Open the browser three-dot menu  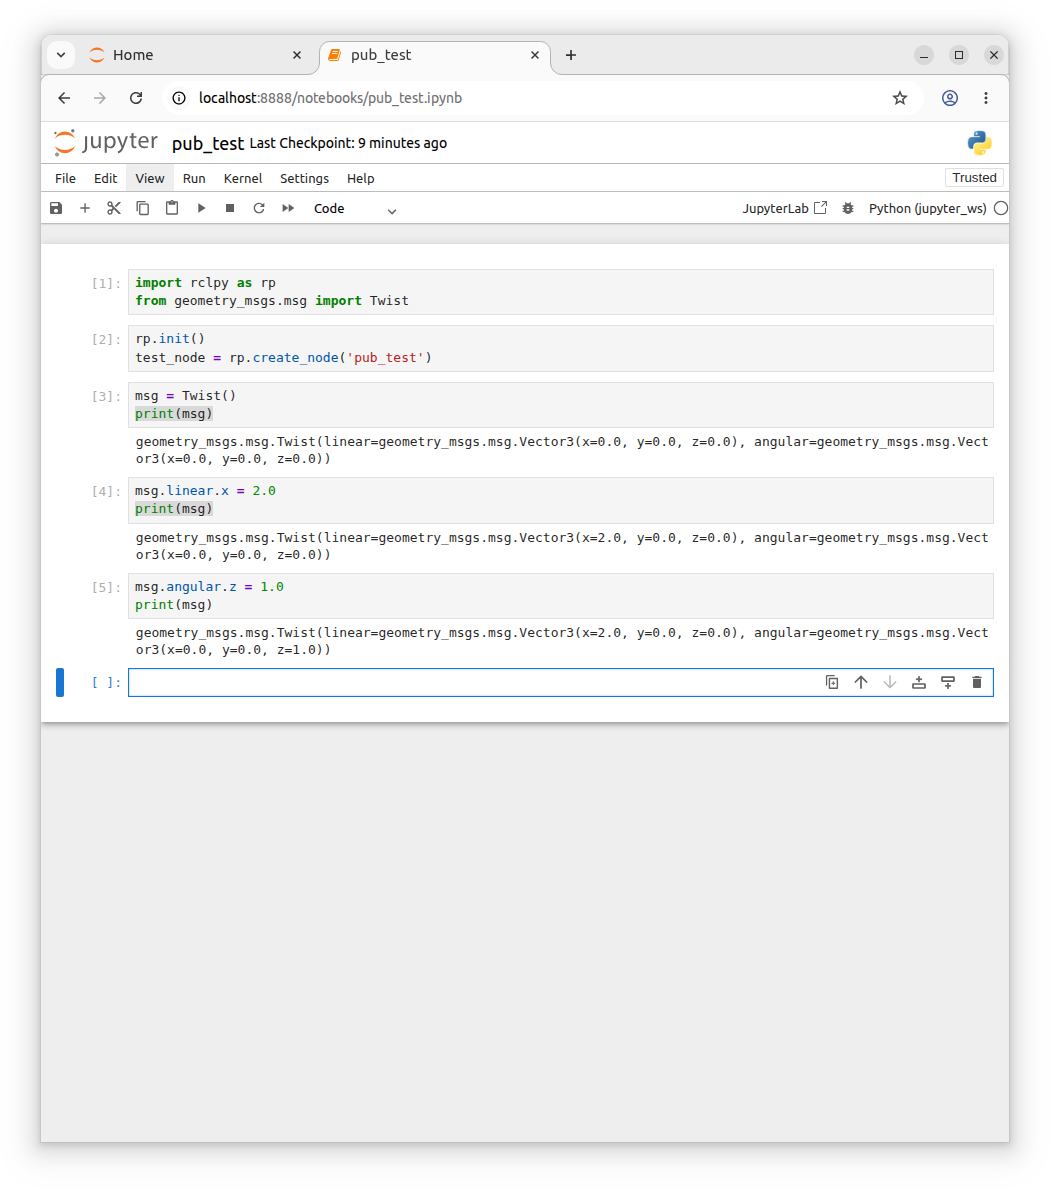[x=986, y=98]
